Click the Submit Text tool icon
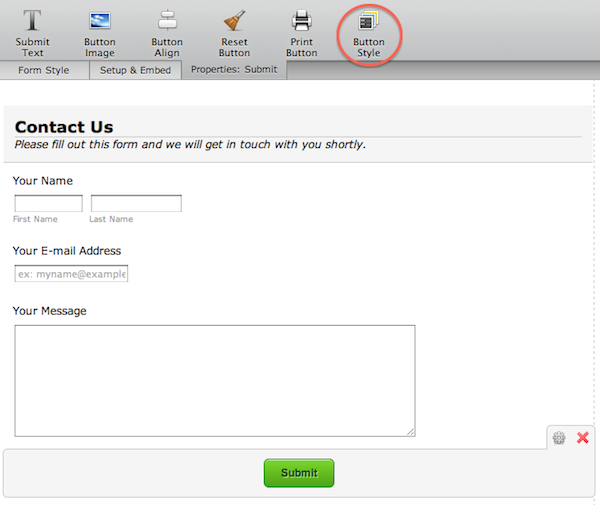The image size is (600, 505). coord(32,21)
